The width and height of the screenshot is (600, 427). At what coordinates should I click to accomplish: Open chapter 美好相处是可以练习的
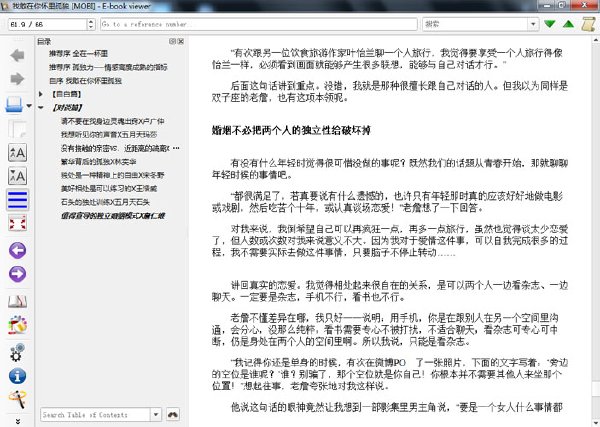(x=109, y=188)
